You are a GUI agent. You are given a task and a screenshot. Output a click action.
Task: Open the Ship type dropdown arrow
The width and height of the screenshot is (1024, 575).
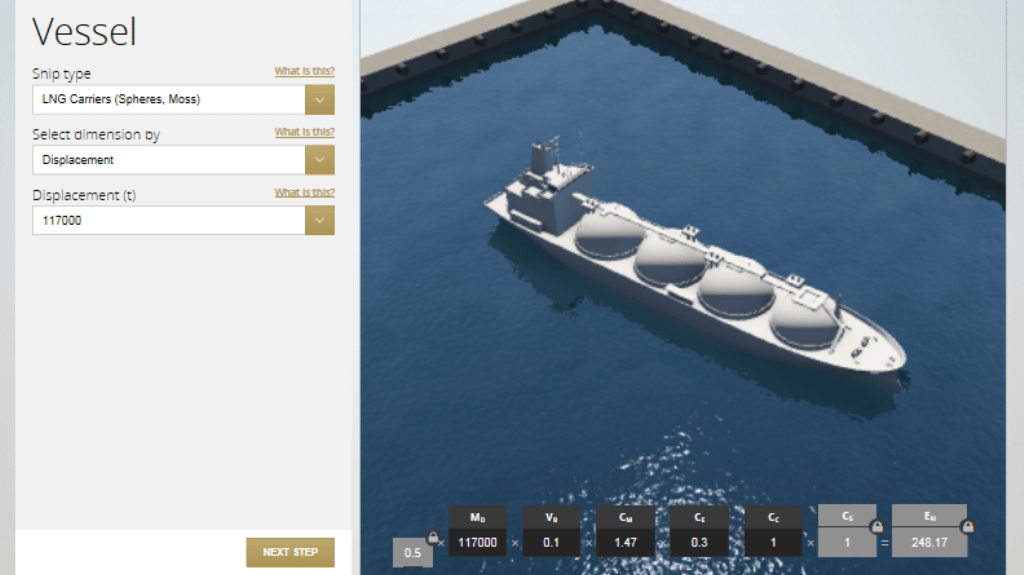[x=319, y=100]
